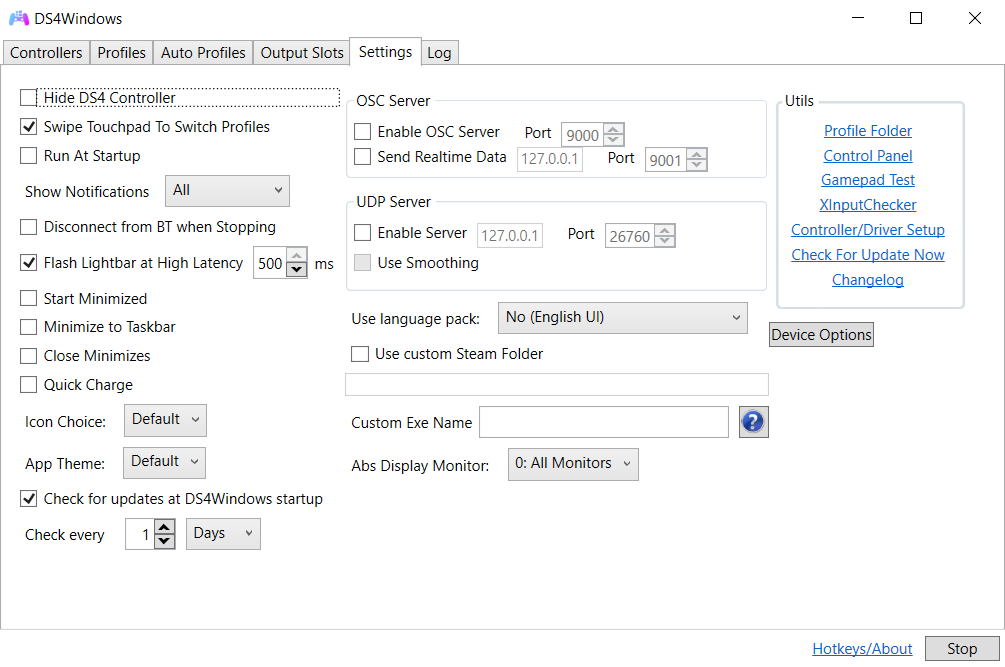Screen dimensions: 1005x667
Task: Select the Settings tab
Action: point(385,52)
